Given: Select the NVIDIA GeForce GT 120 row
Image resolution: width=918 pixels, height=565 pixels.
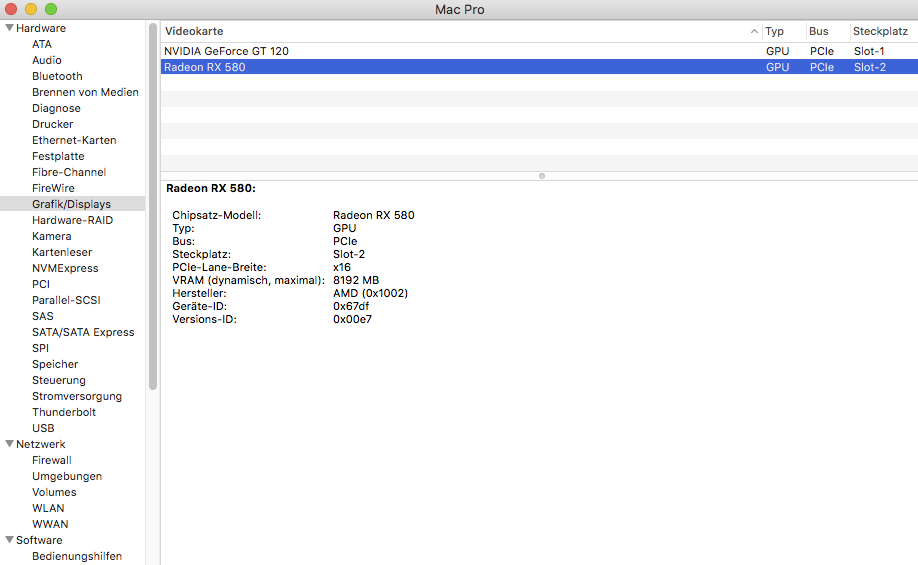Looking at the screenshot, I should tap(539, 51).
